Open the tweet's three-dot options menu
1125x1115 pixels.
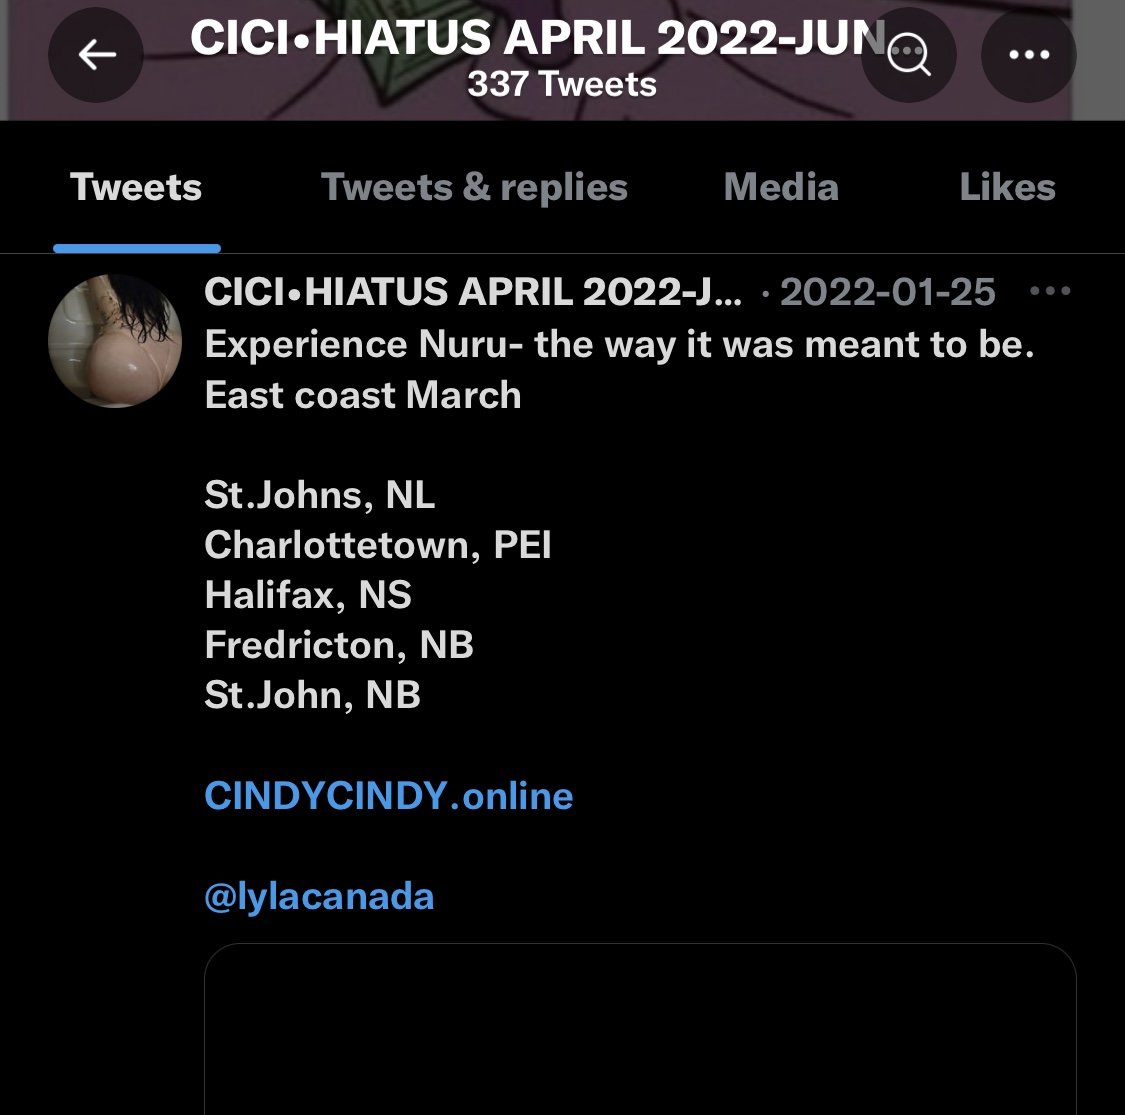click(x=1049, y=292)
